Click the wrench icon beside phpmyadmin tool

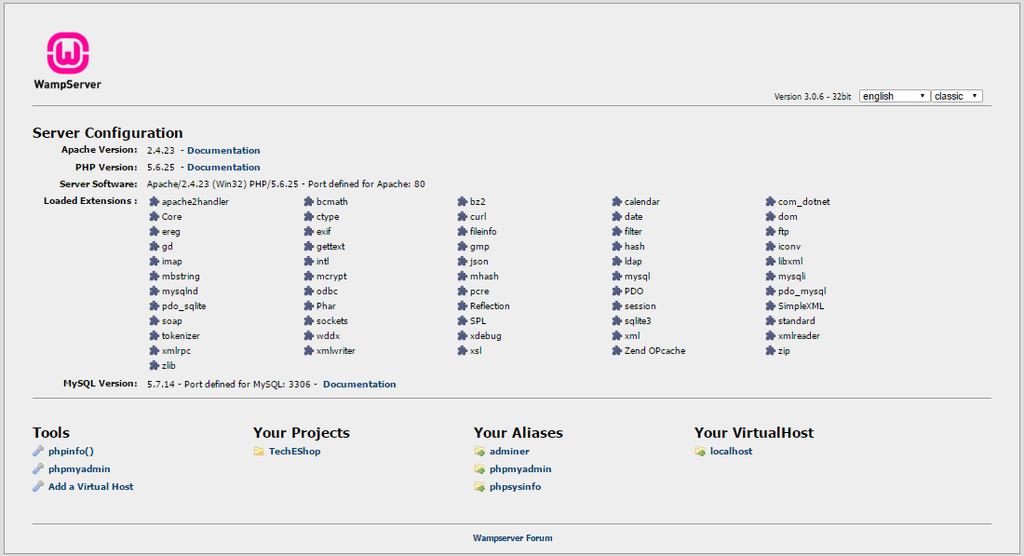click(39, 468)
